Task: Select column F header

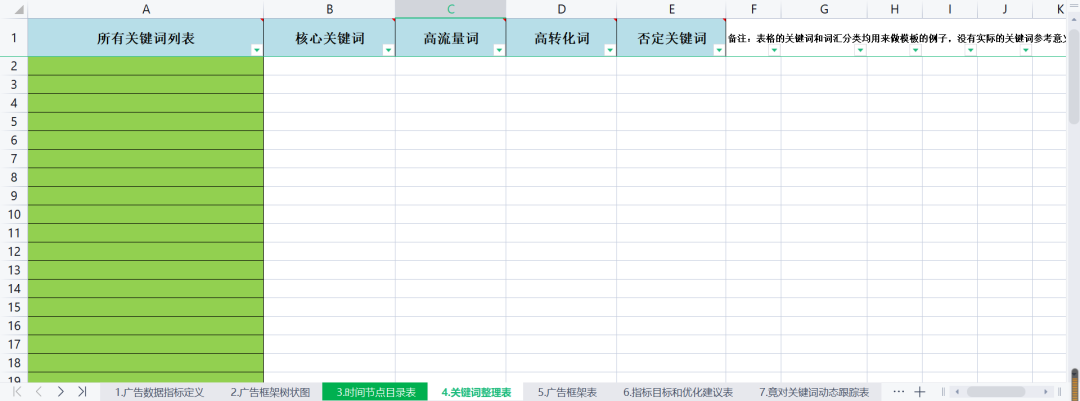Action: [754, 9]
